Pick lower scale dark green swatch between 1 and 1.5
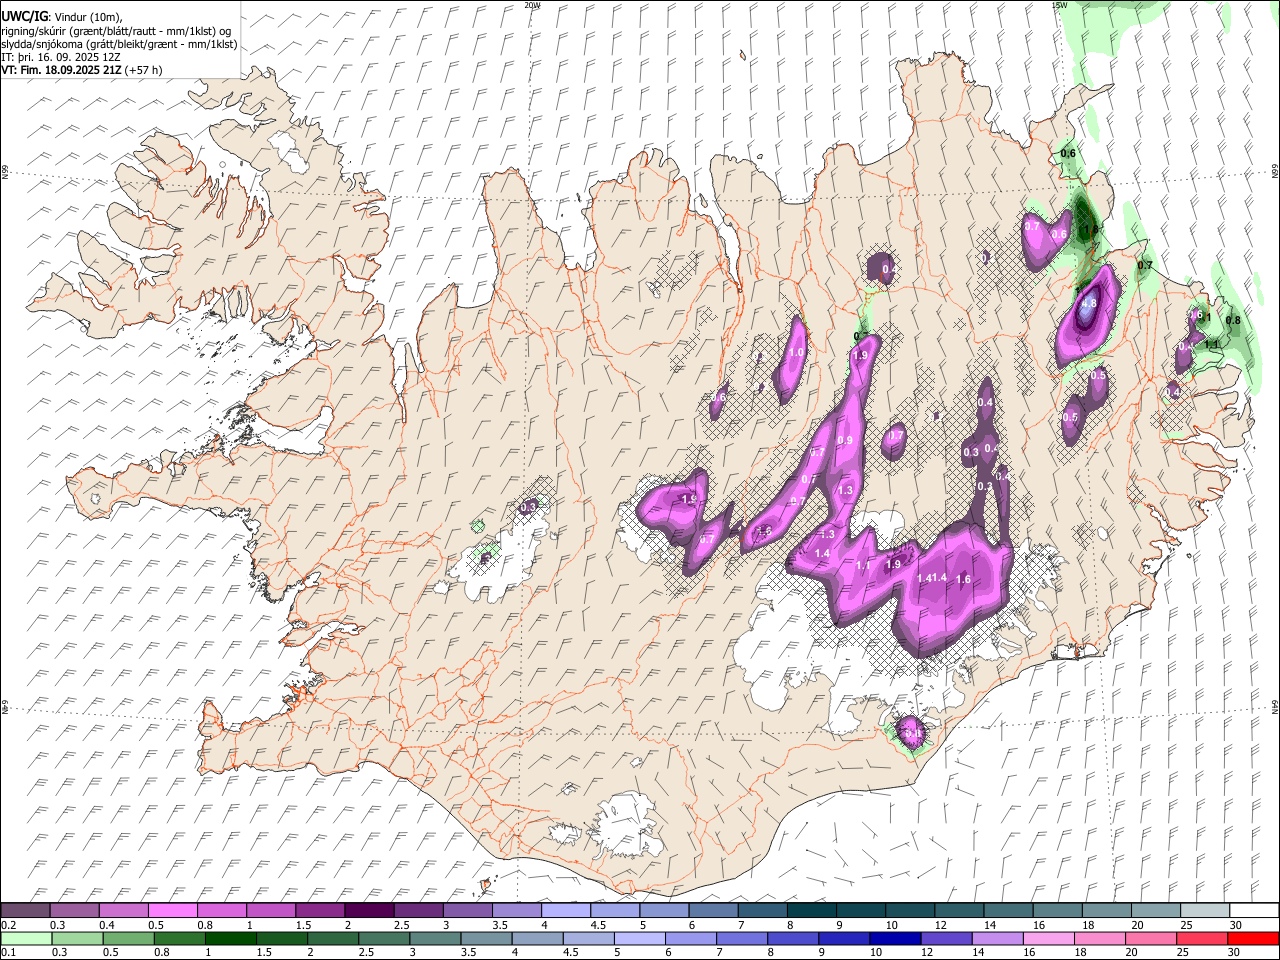This screenshot has height=960, width=1280. [231, 938]
